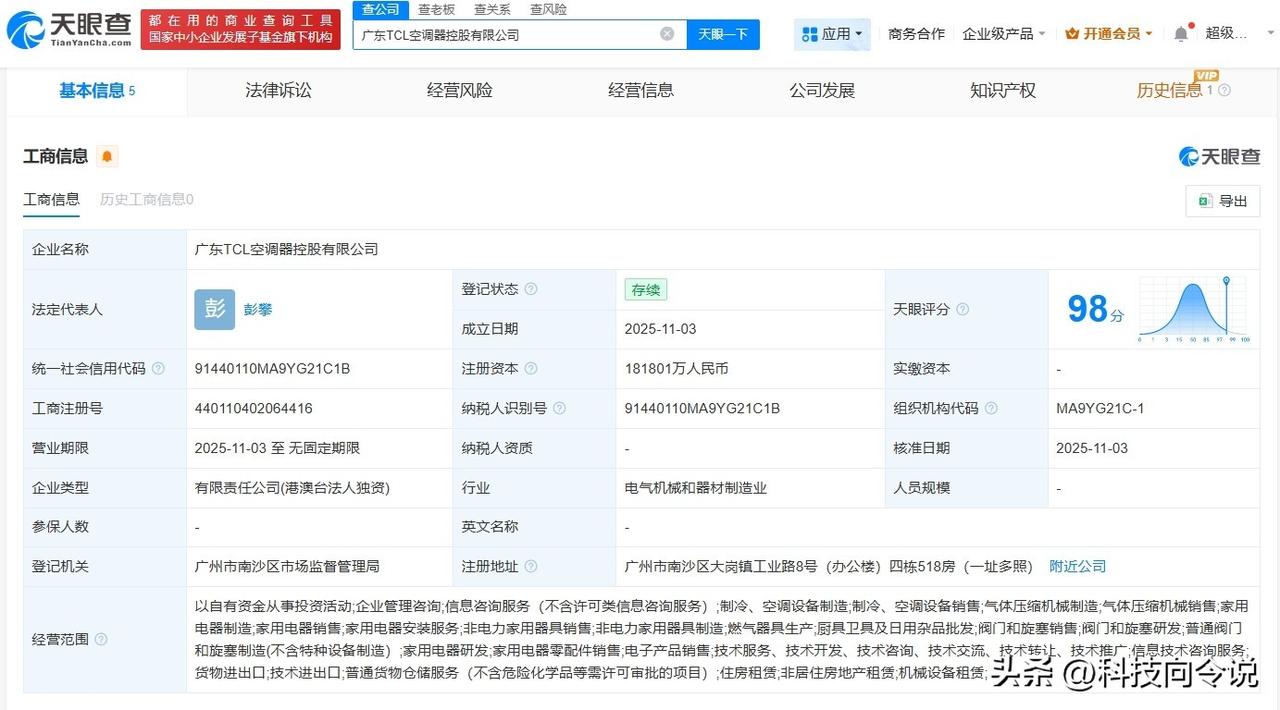
Task: Open legal representative 彭攀 link
Action: pos(258,309)
